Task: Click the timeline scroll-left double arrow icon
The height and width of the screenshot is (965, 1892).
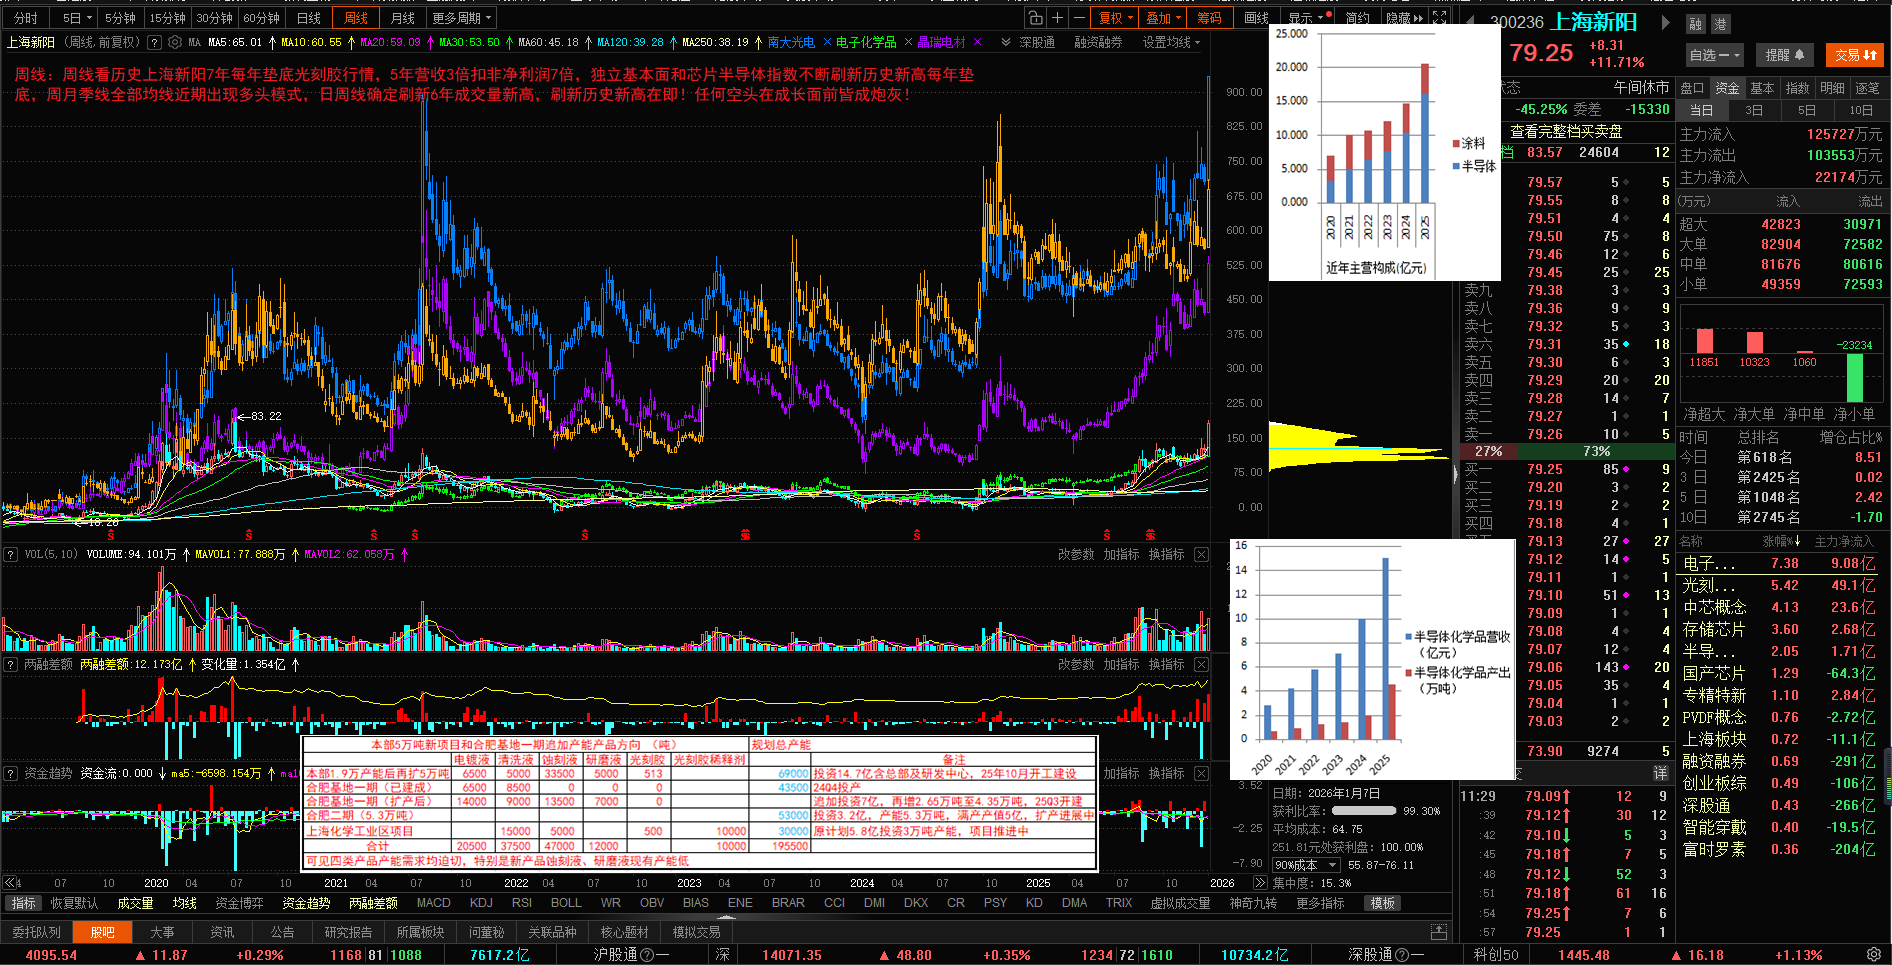Action: (10, 883)
